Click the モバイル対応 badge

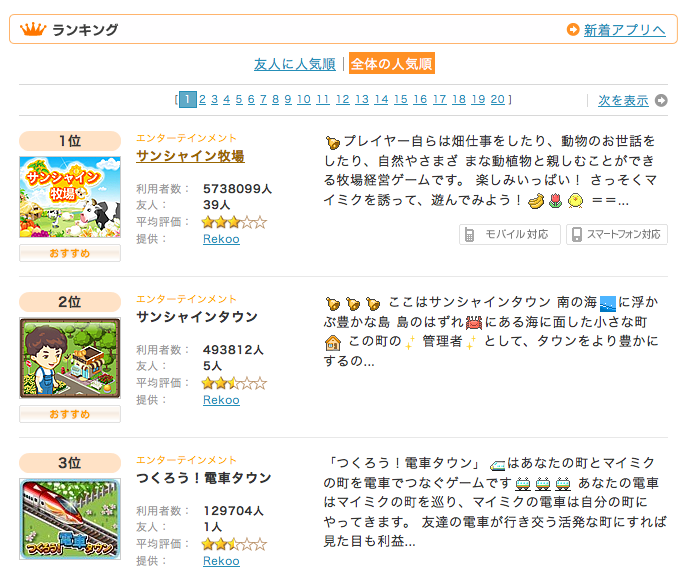point(510,234)
